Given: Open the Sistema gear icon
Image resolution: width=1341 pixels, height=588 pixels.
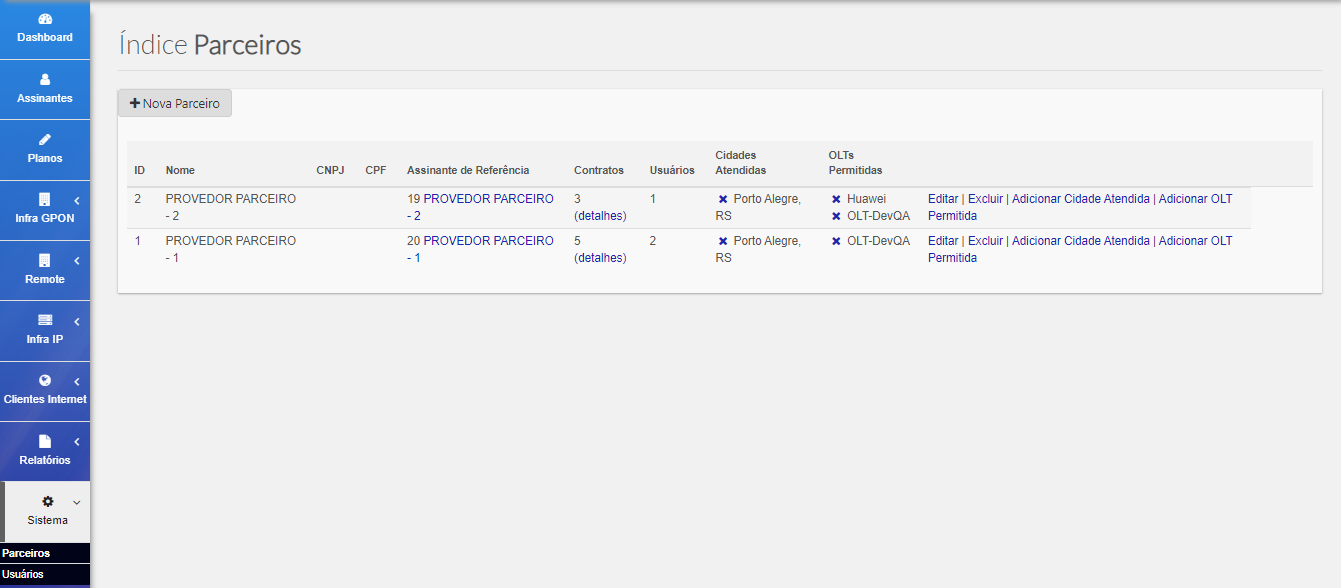Looking at the screenshot, I should (47, 501).
